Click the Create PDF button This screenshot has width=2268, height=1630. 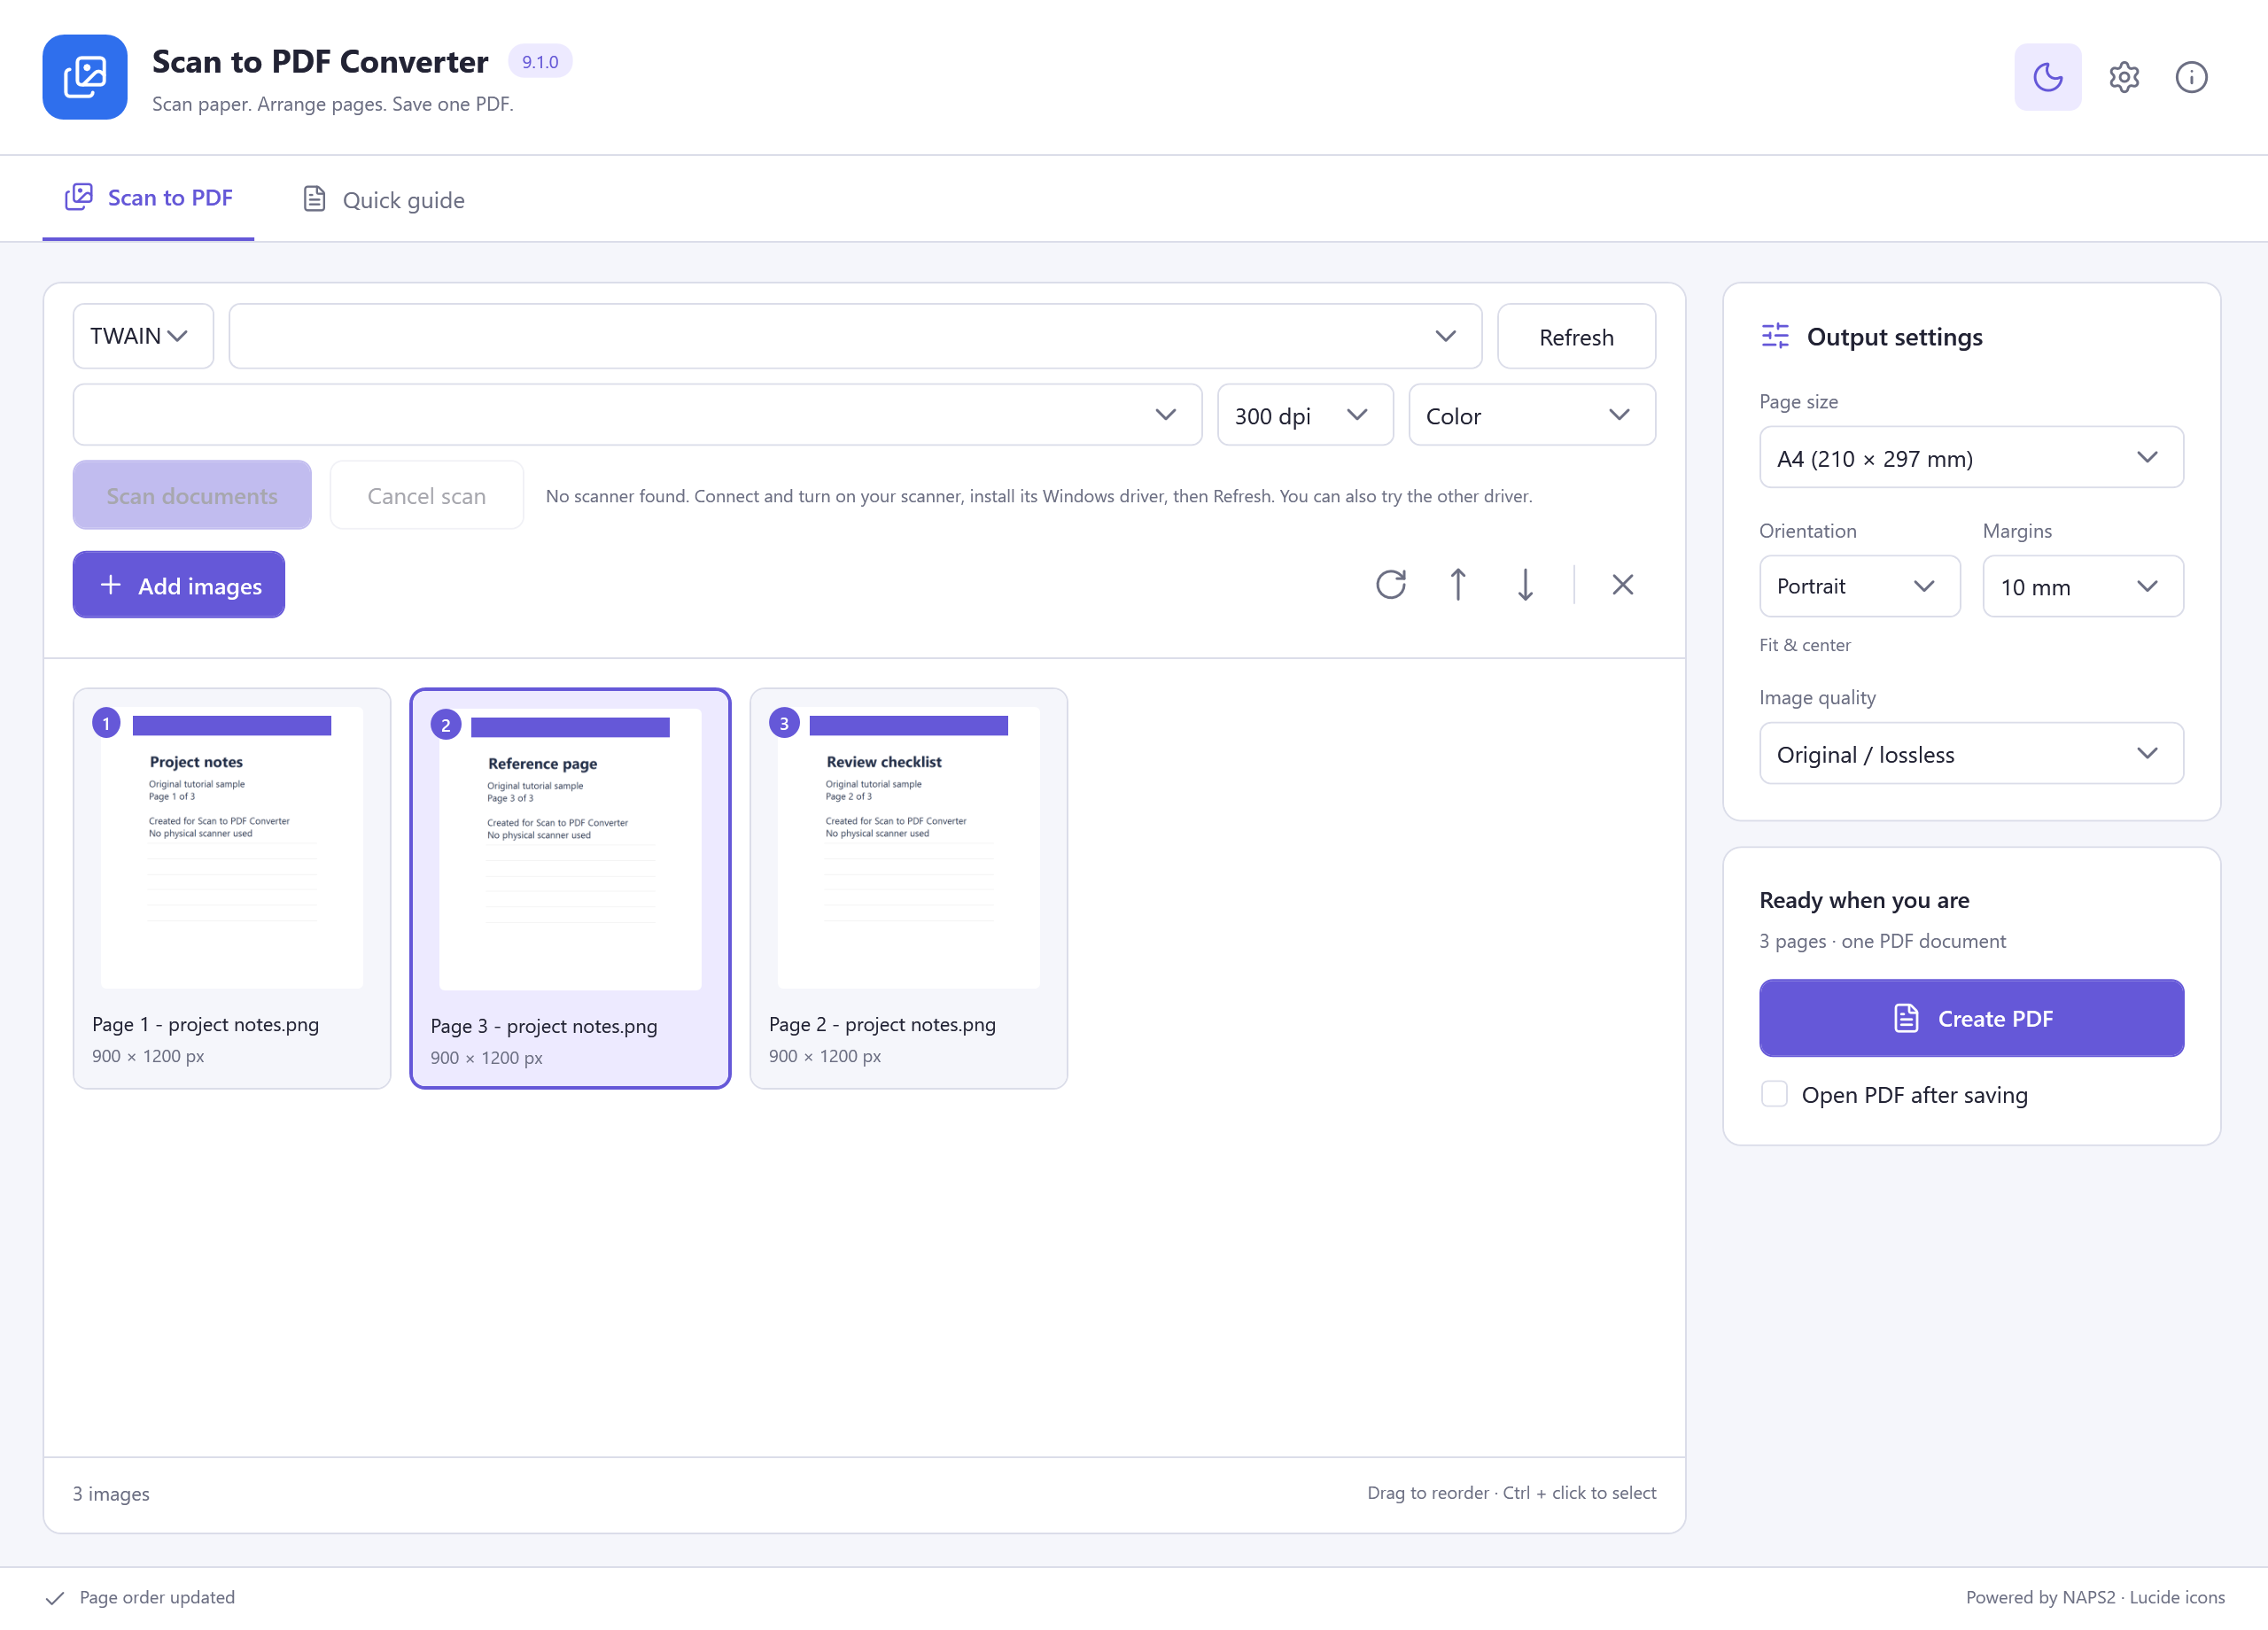pyautogui.click(x=1970, y=1018)
